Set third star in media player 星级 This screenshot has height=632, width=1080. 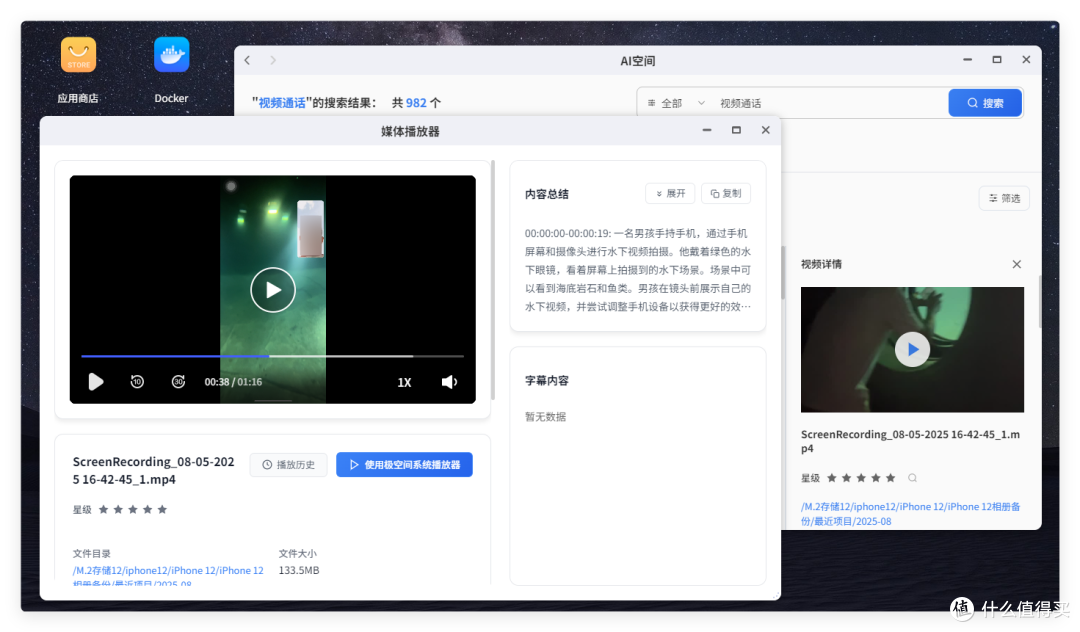(133, 509)
